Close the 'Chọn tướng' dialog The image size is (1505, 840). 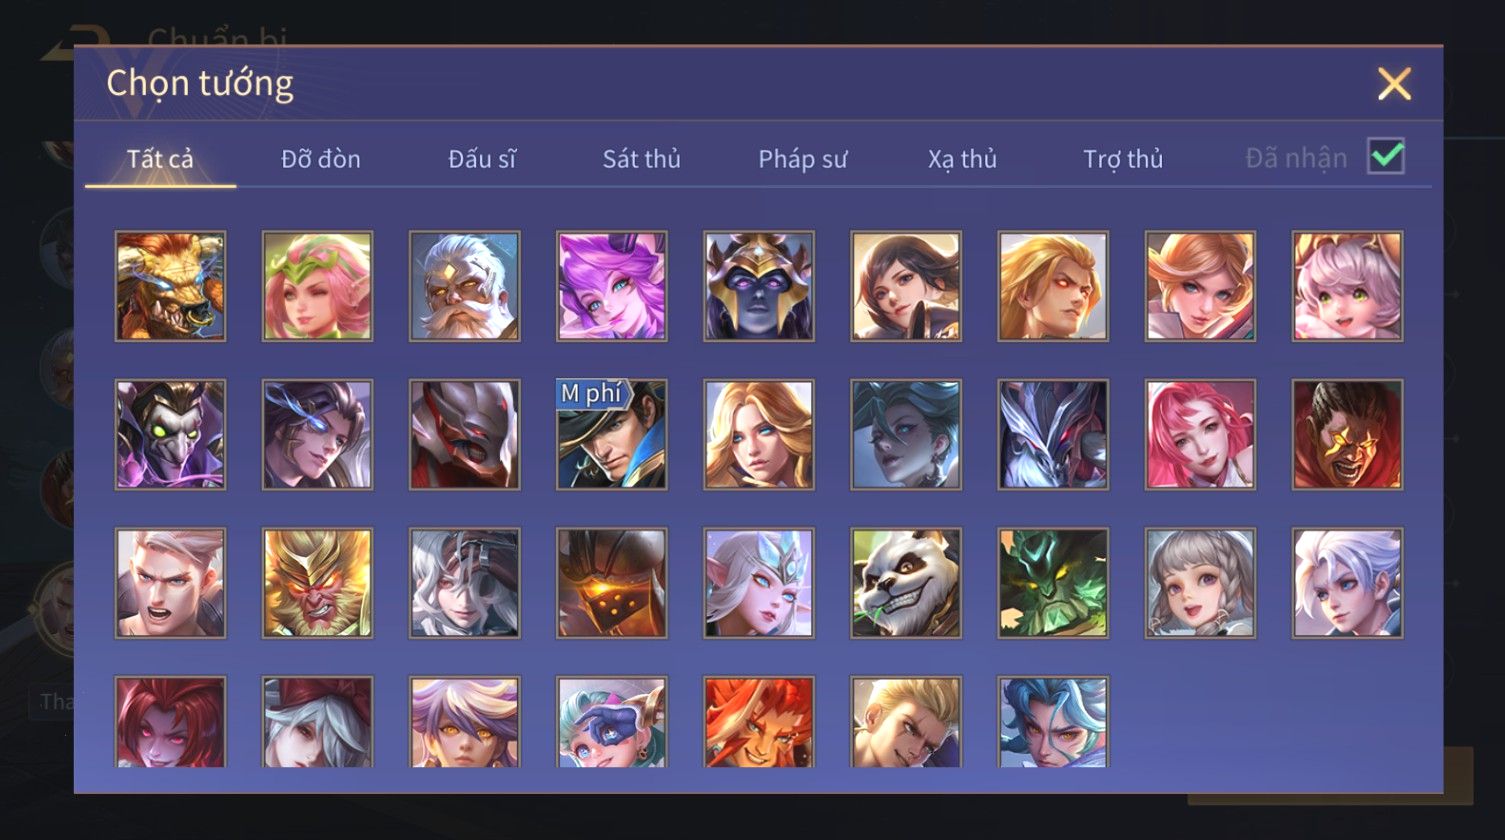(1394, 84)
